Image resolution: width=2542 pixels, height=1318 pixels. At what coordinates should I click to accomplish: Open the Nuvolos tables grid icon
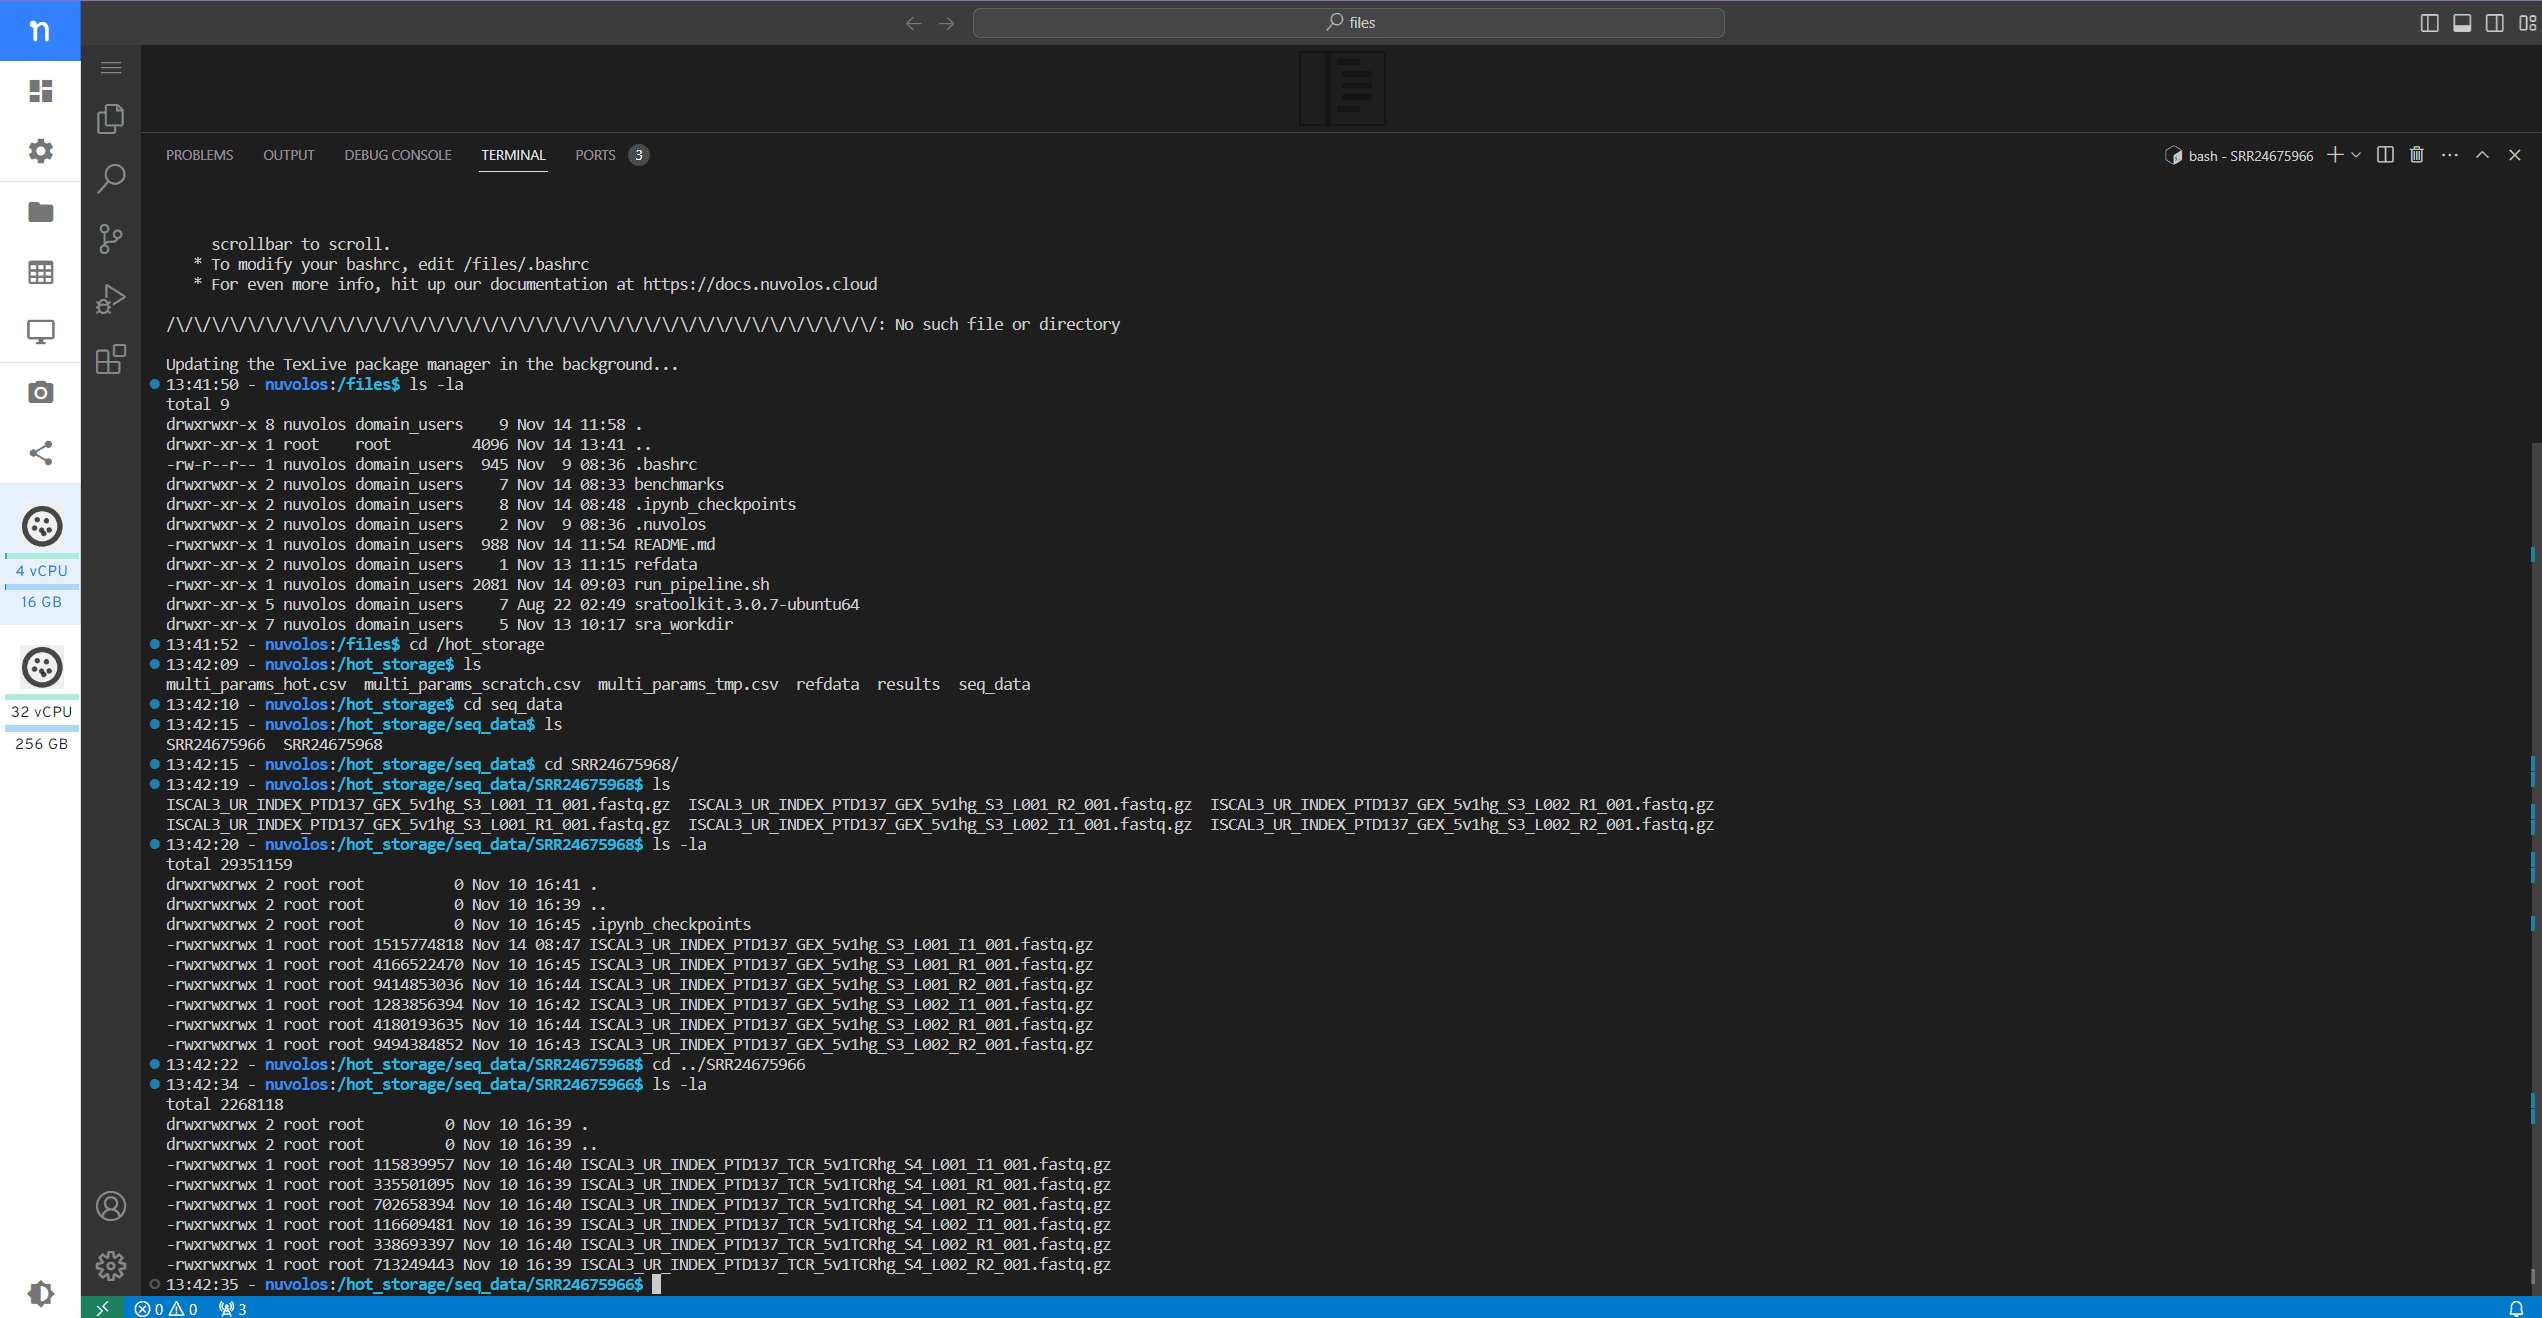[41, 272]
